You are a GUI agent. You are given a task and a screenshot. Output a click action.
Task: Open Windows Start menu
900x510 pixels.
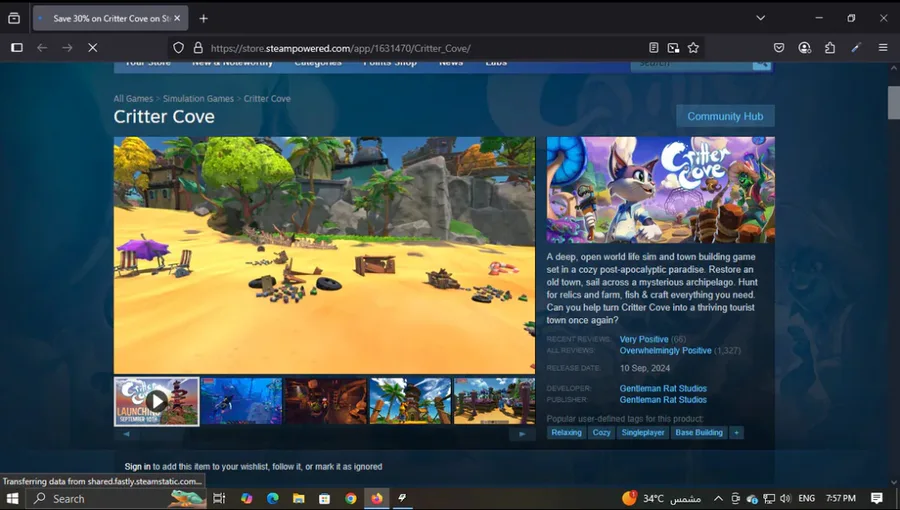point(12,499)
